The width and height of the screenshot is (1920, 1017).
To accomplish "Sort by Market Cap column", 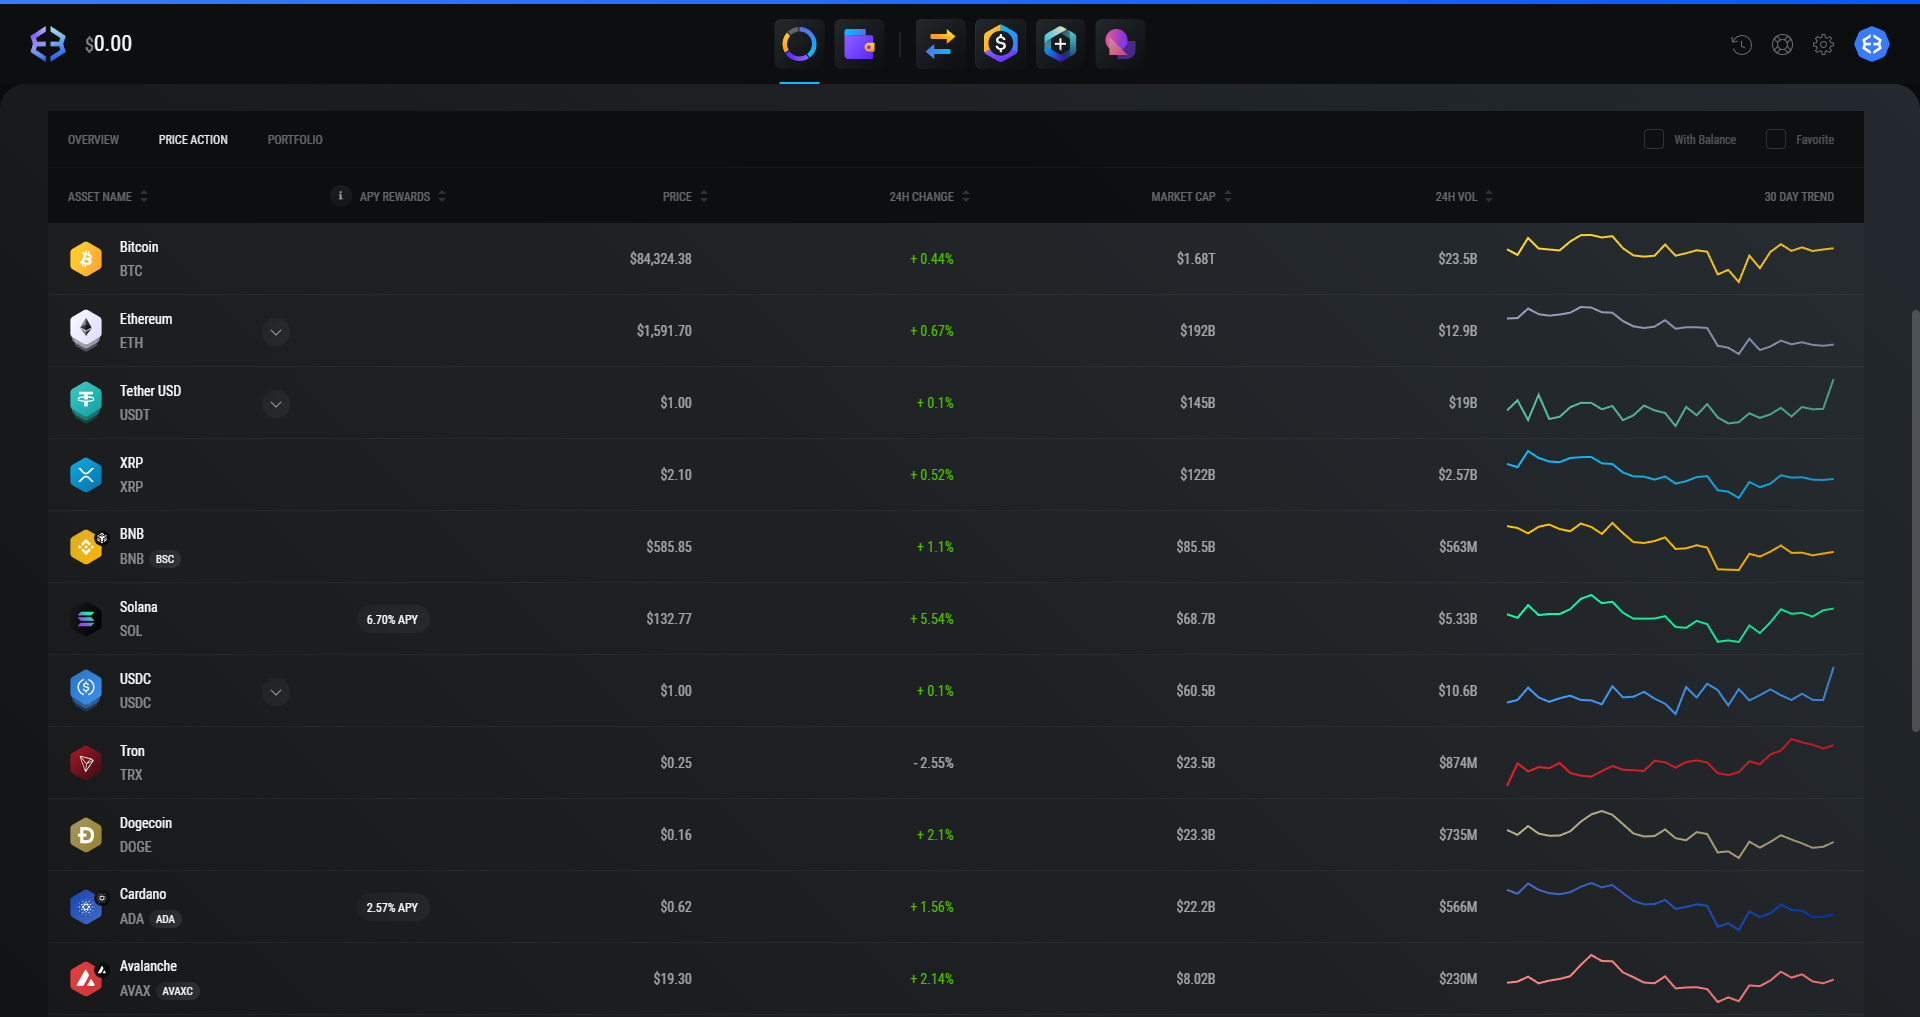I will pos(1191,196).
